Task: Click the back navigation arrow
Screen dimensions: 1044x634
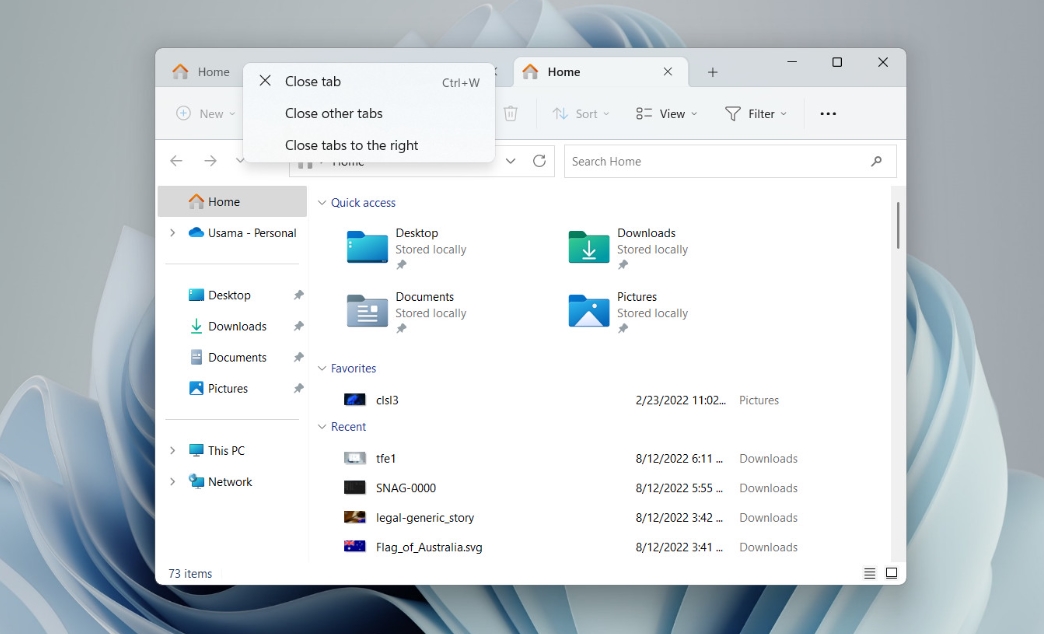Action: click(x=177, y=161)
